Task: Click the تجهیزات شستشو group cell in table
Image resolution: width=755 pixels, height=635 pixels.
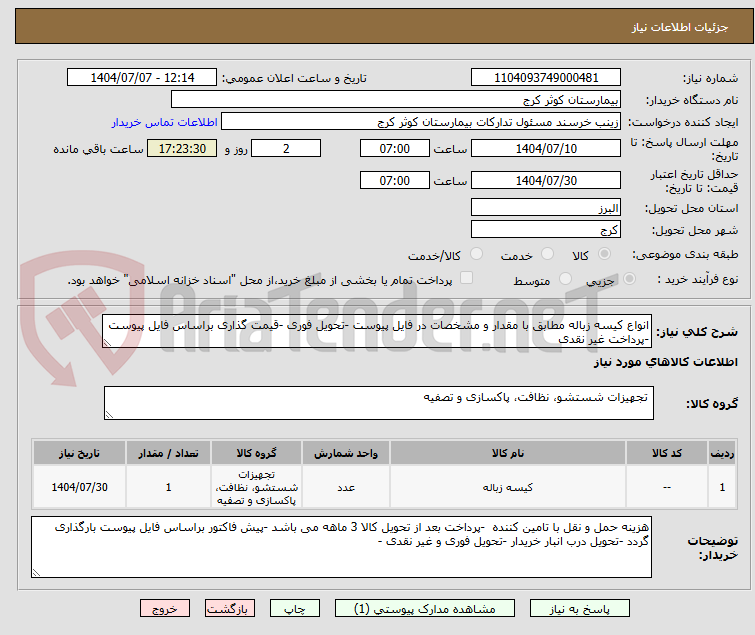Action: tap(256, 487)
